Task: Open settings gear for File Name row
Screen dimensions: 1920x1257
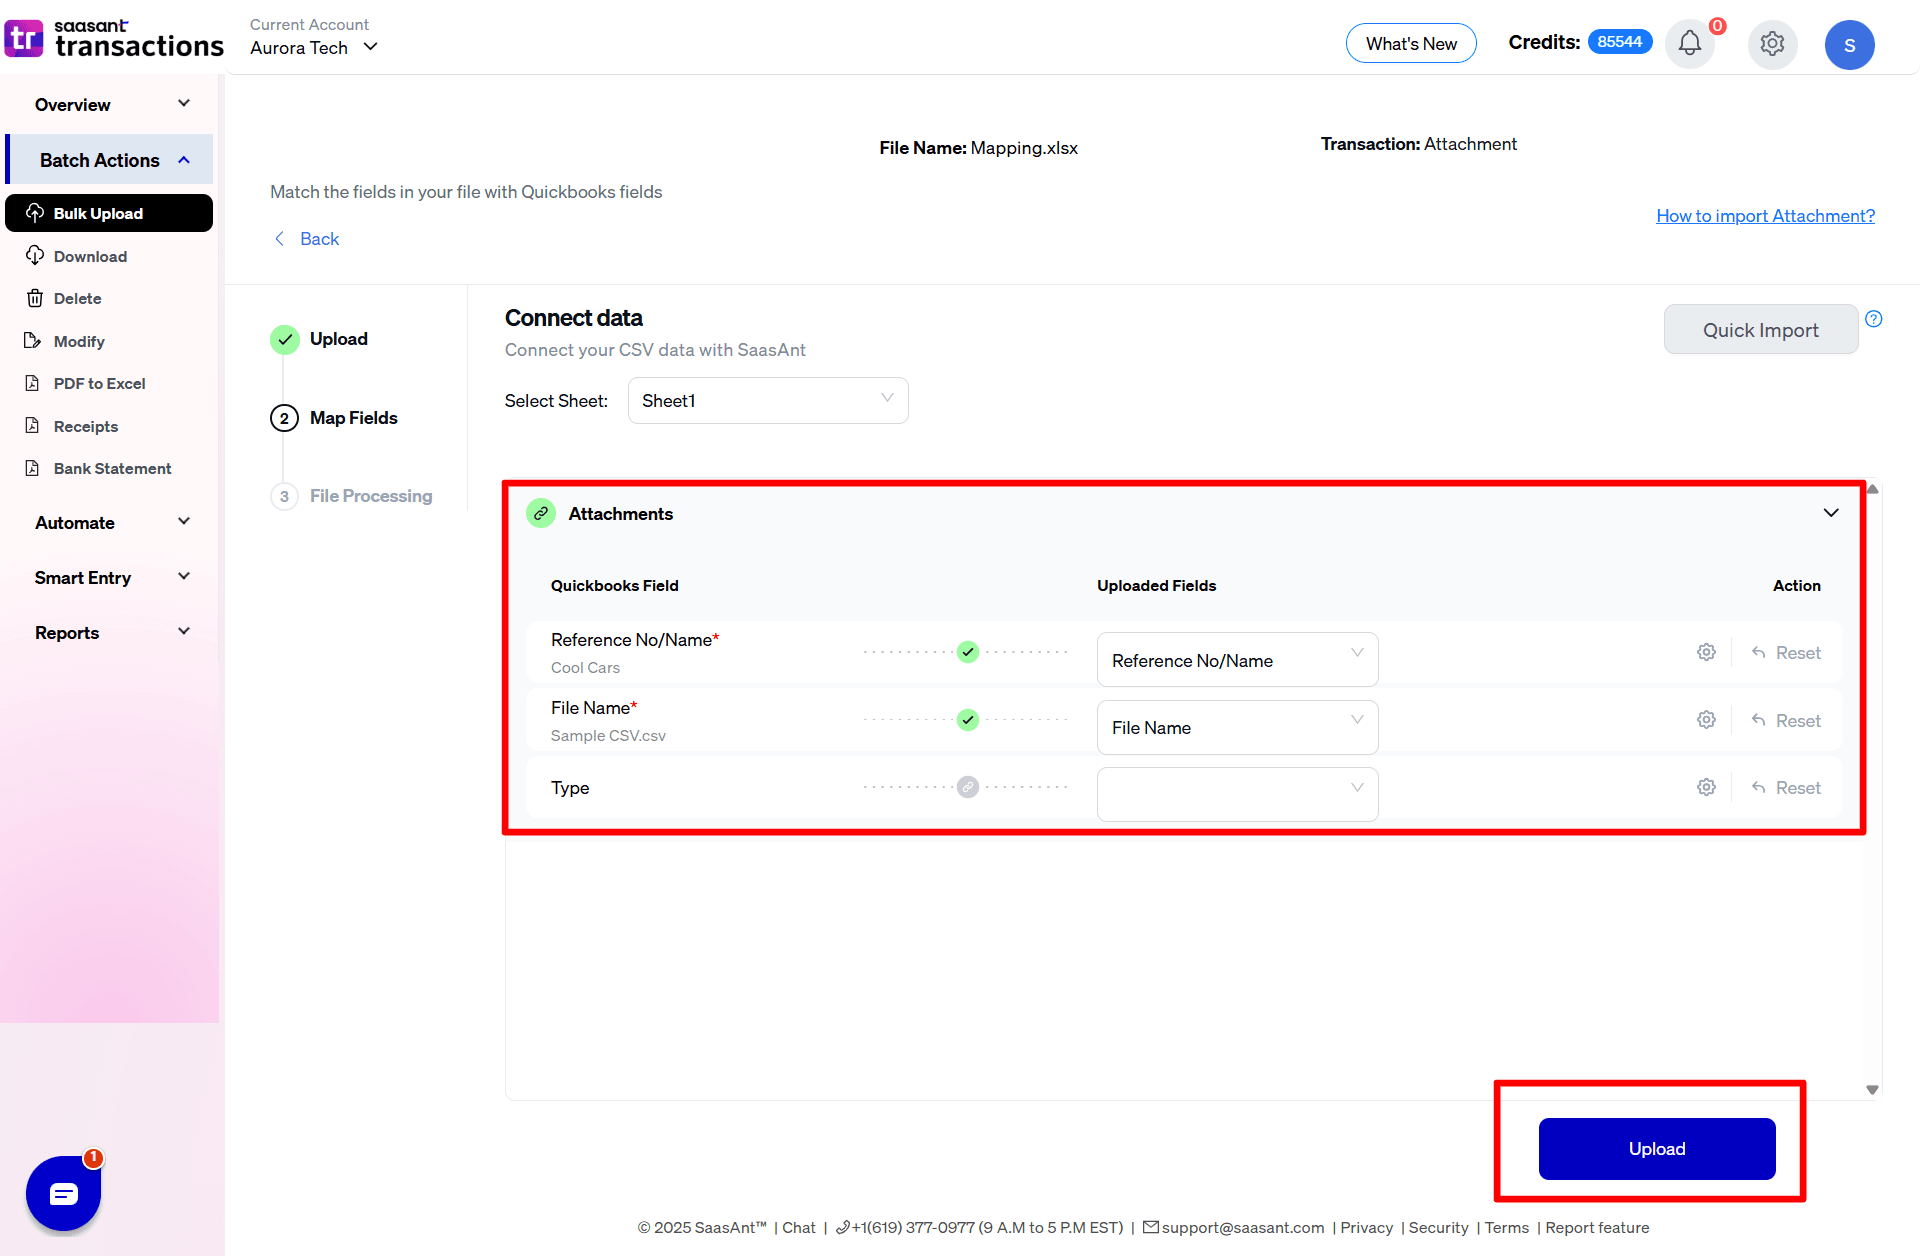Action: [1706, 720]
